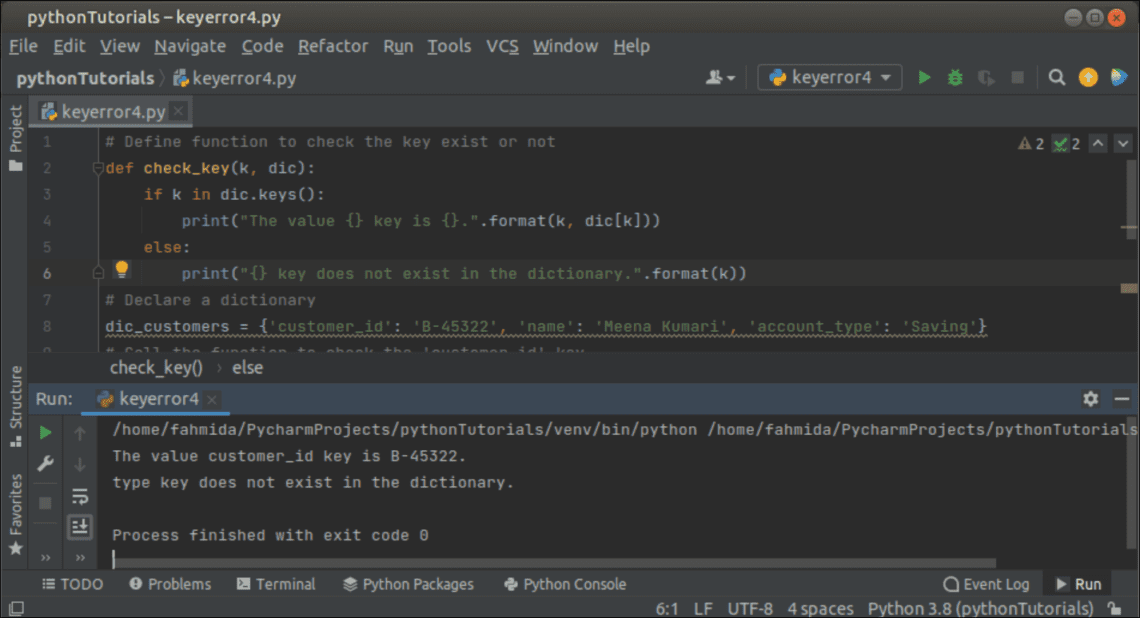Image resolution: width=1140 pixels, height=618 pixels.
Task: Click the else breadcrumb in editor
Action: click(247, 368)
